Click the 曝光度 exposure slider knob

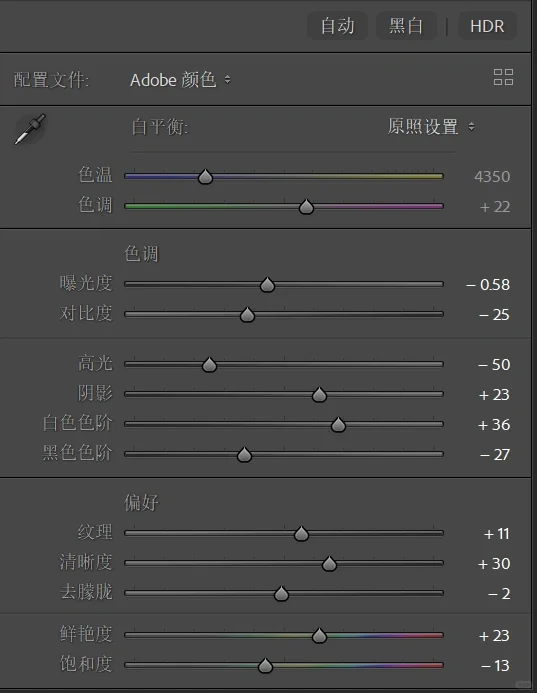point(267,285)
